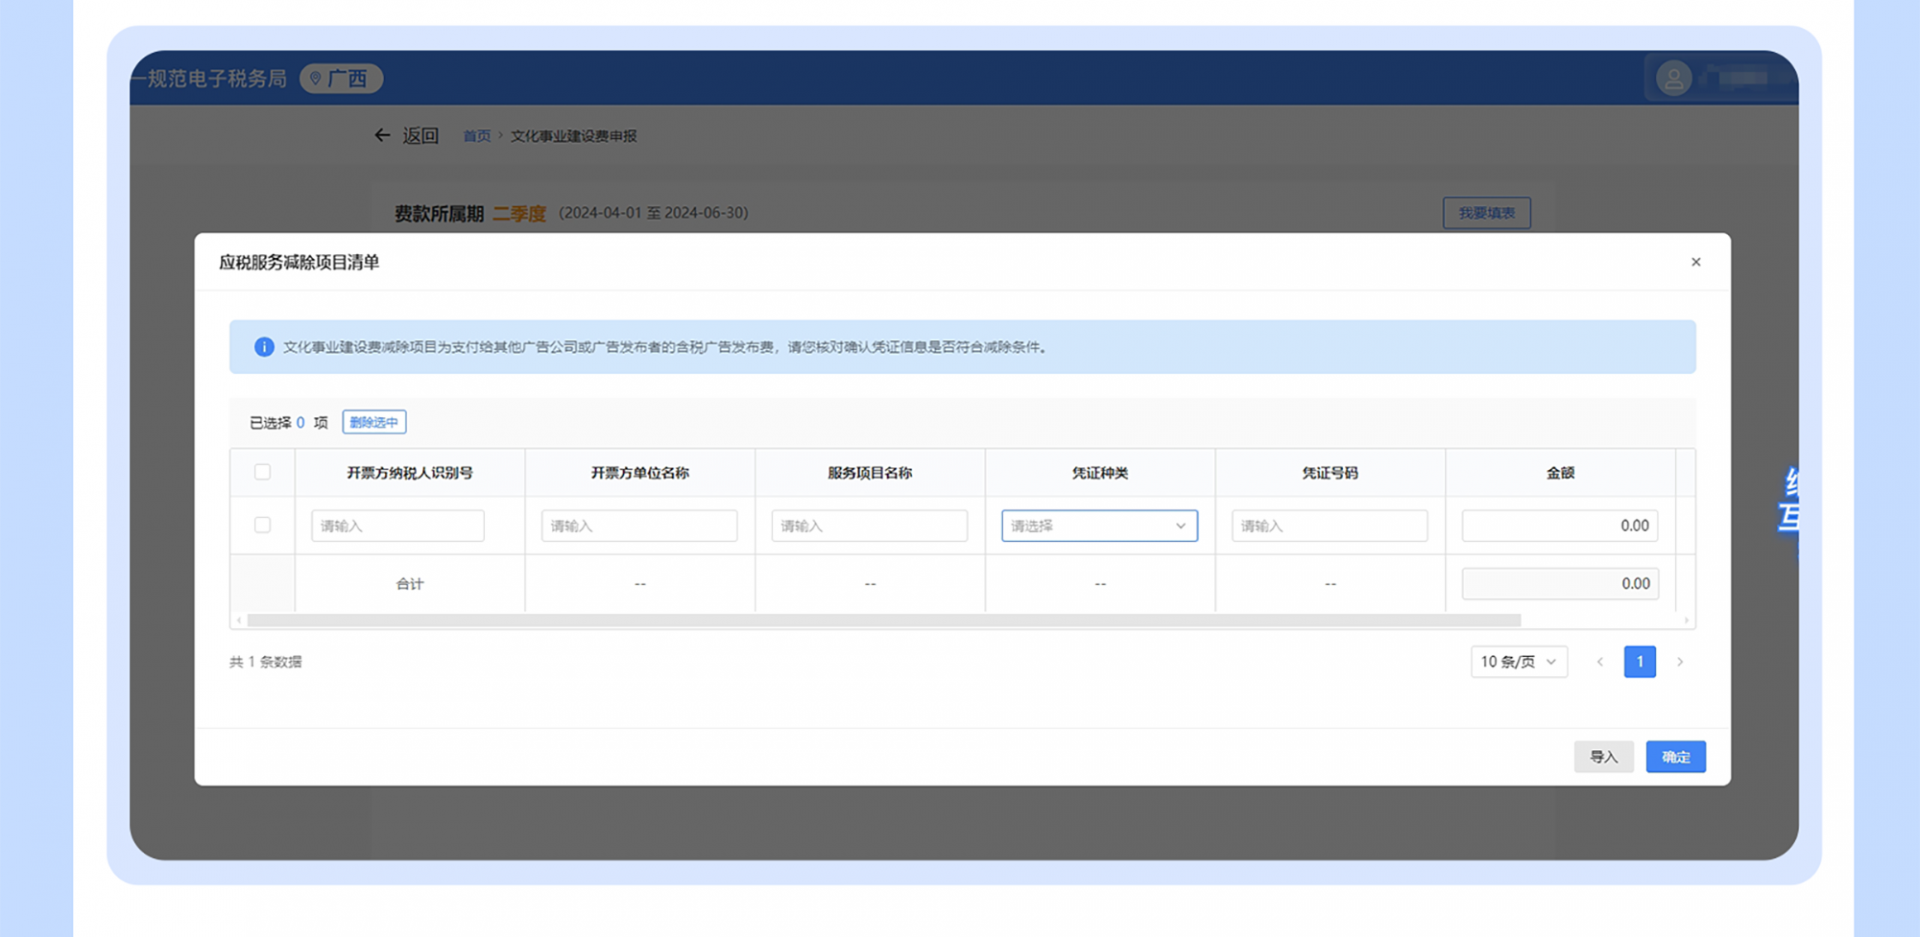Expand the 10 条/页 page size selector
Viewport: 1920px width, 937px height.
(x=1518, y=662)
